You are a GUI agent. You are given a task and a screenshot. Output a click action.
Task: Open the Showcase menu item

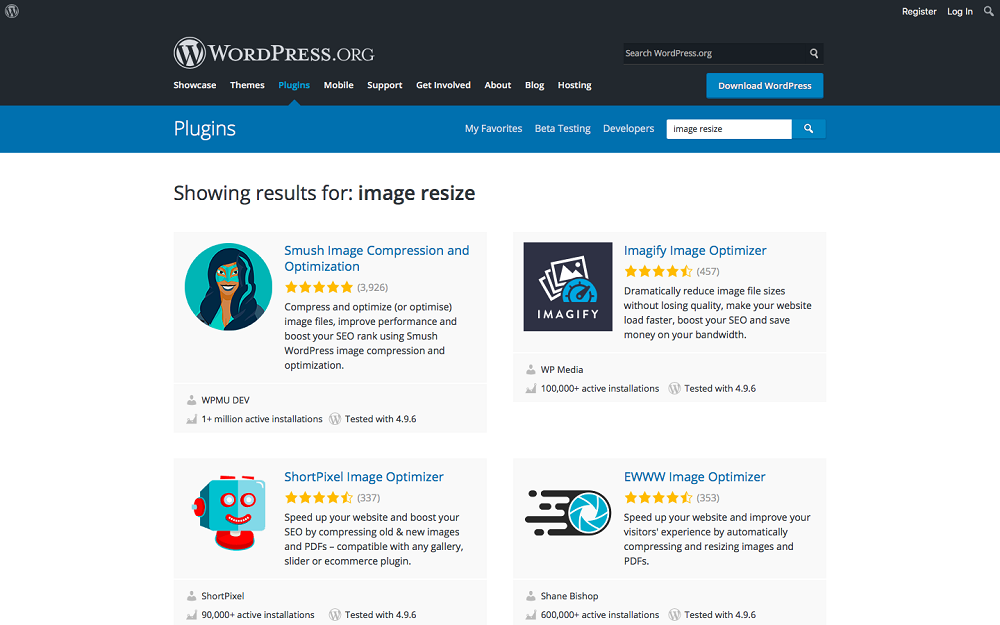(x=195, y=86)
